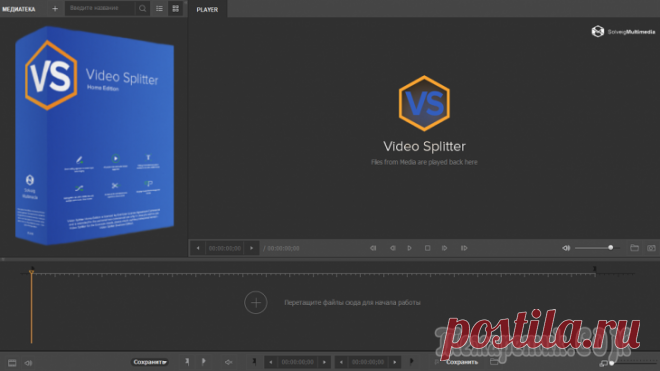Switch media library to thumbnail grid view
Image resolution: width=660 pixels, height=371 pixels.
[176, 8]
